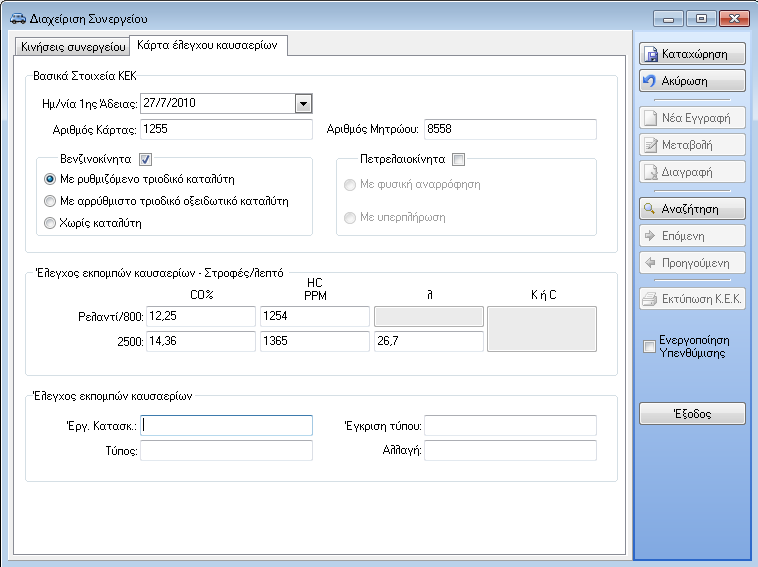Select the Κάρτα έλεγχου καυσαερίων tab
Image resolution: width=758 pixels, height=567 pixels.
click(207, 45)
